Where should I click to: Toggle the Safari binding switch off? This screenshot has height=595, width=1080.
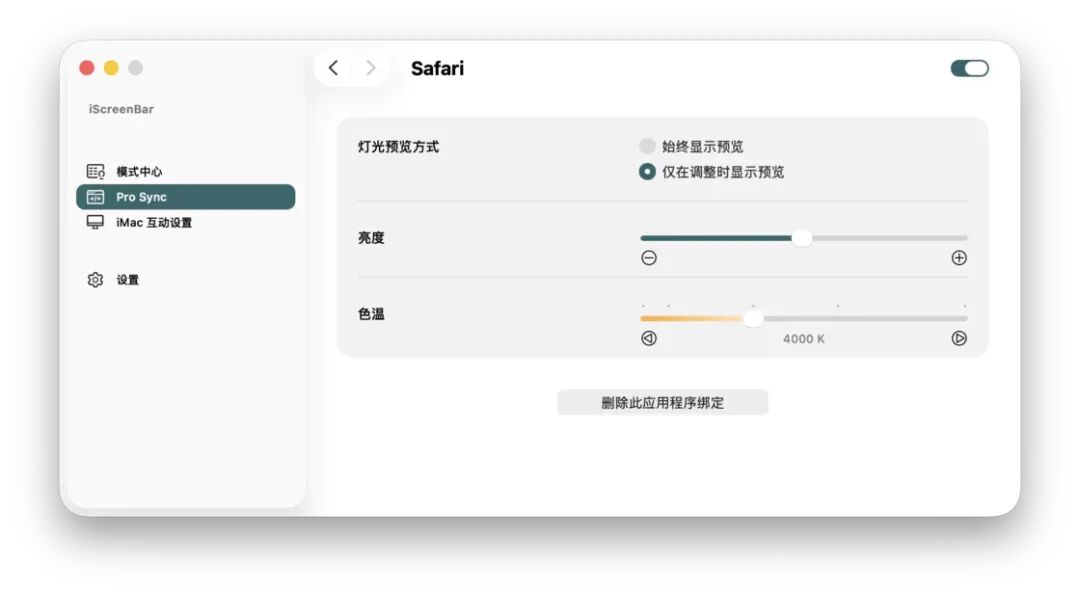(969, 68)
